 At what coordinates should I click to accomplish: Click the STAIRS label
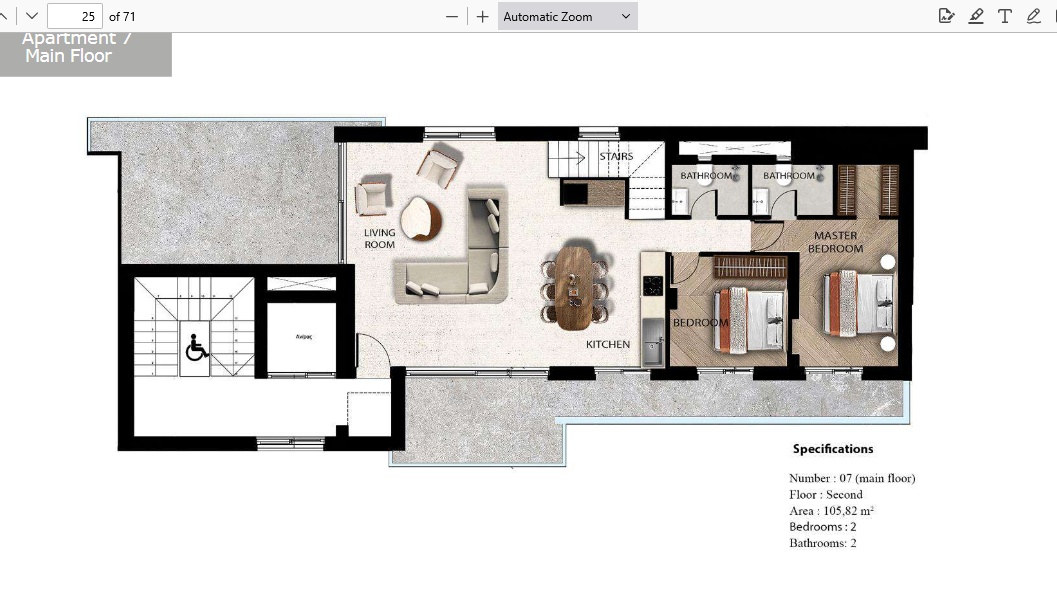tap(616, 157)
